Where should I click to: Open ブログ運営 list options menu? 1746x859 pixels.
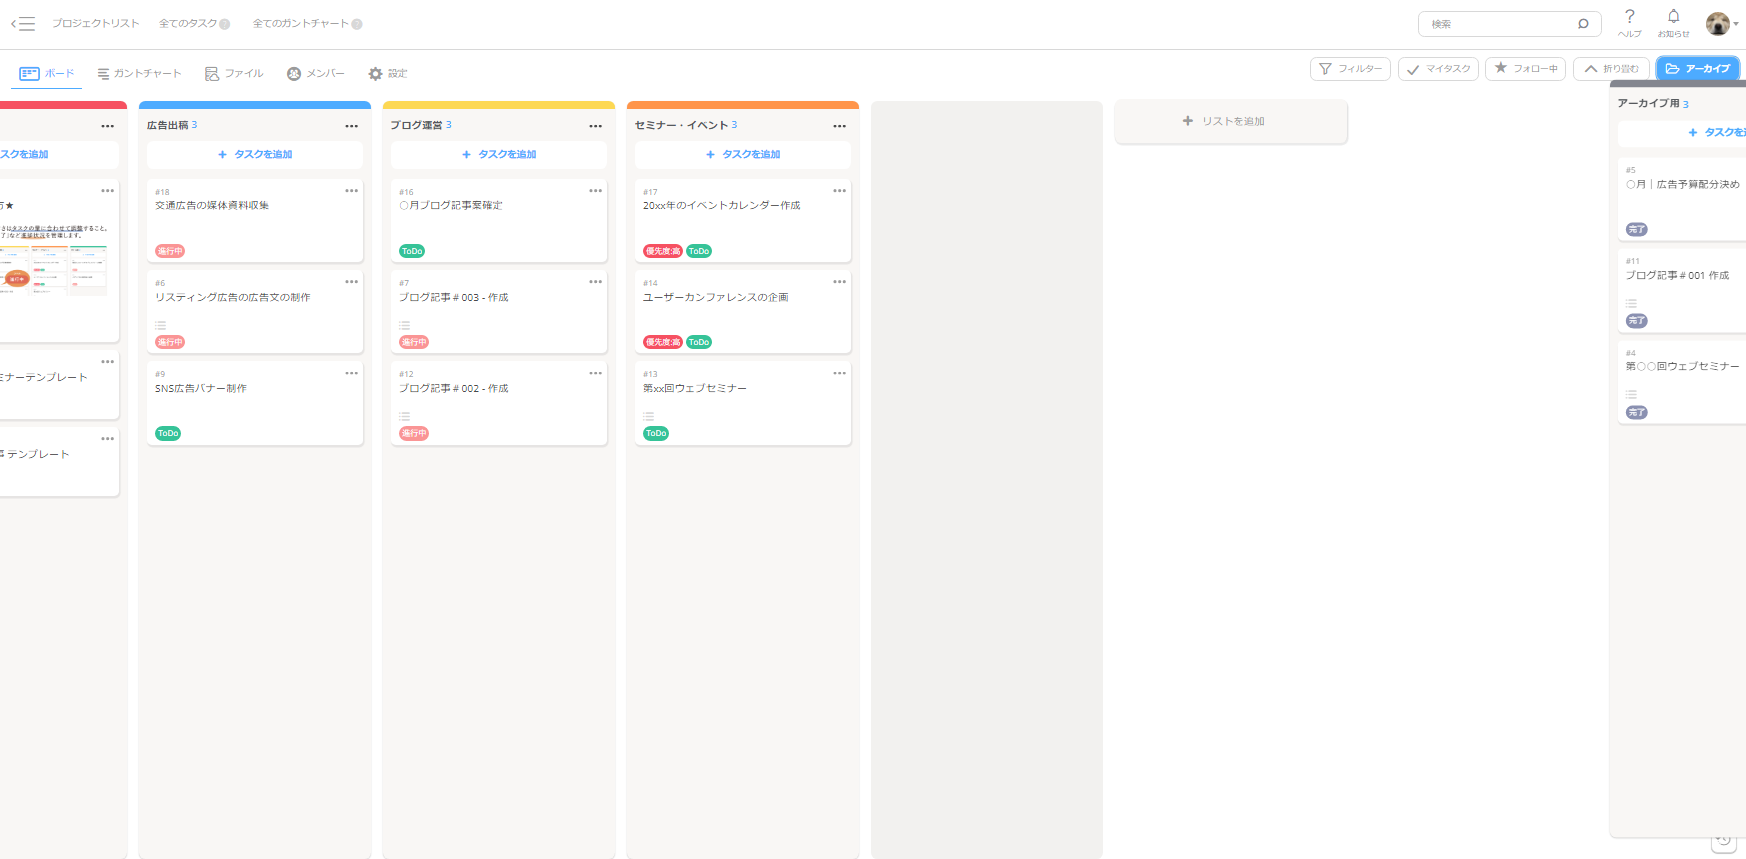[595, 126]
